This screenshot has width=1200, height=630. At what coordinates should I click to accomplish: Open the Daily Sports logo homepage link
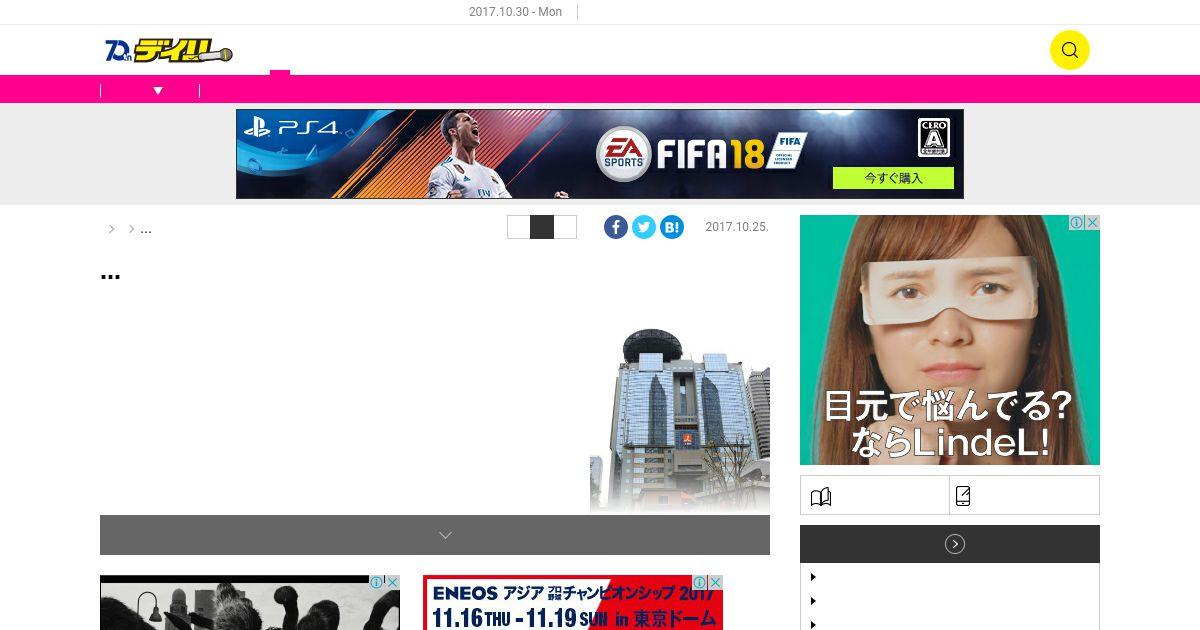click(169, 50)
